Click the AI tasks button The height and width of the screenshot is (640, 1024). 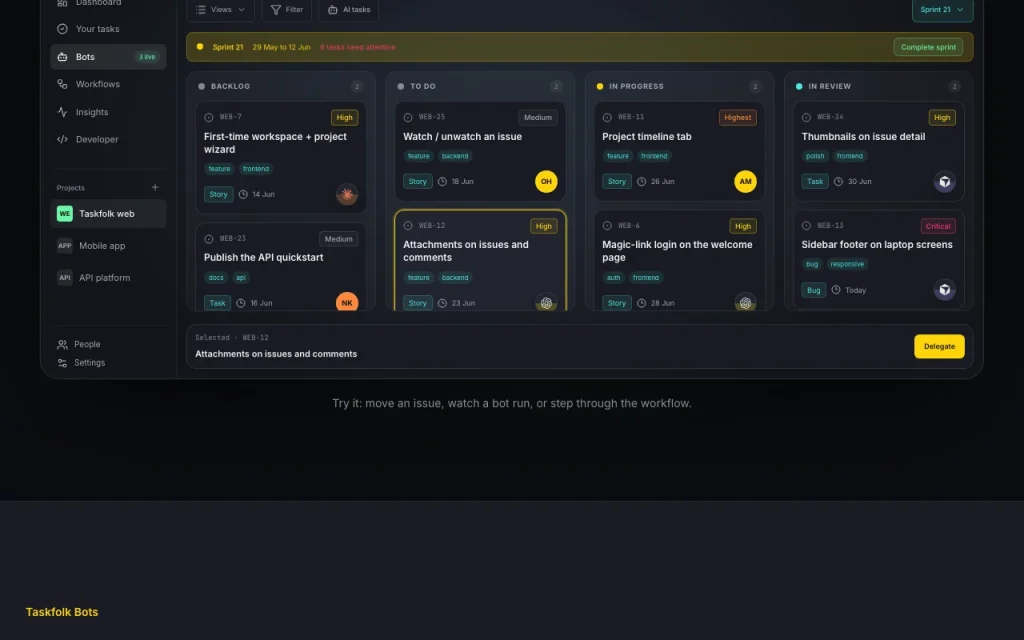pyautogui.click(x=349, y=10)
